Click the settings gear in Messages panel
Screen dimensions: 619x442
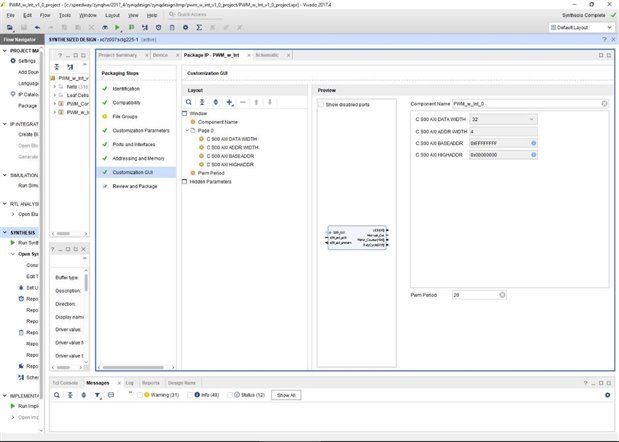[607, 395]
